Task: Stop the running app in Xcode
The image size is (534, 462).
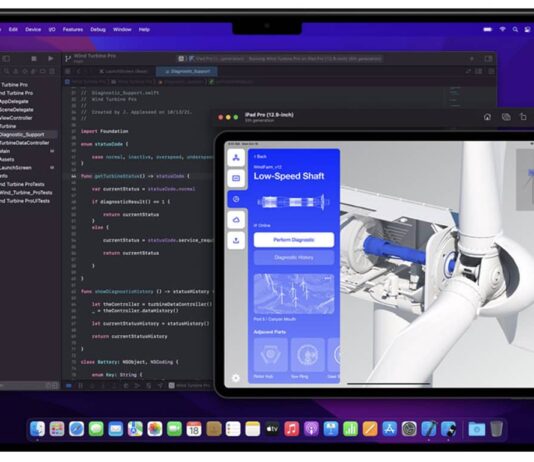Action: coord(34,59)
